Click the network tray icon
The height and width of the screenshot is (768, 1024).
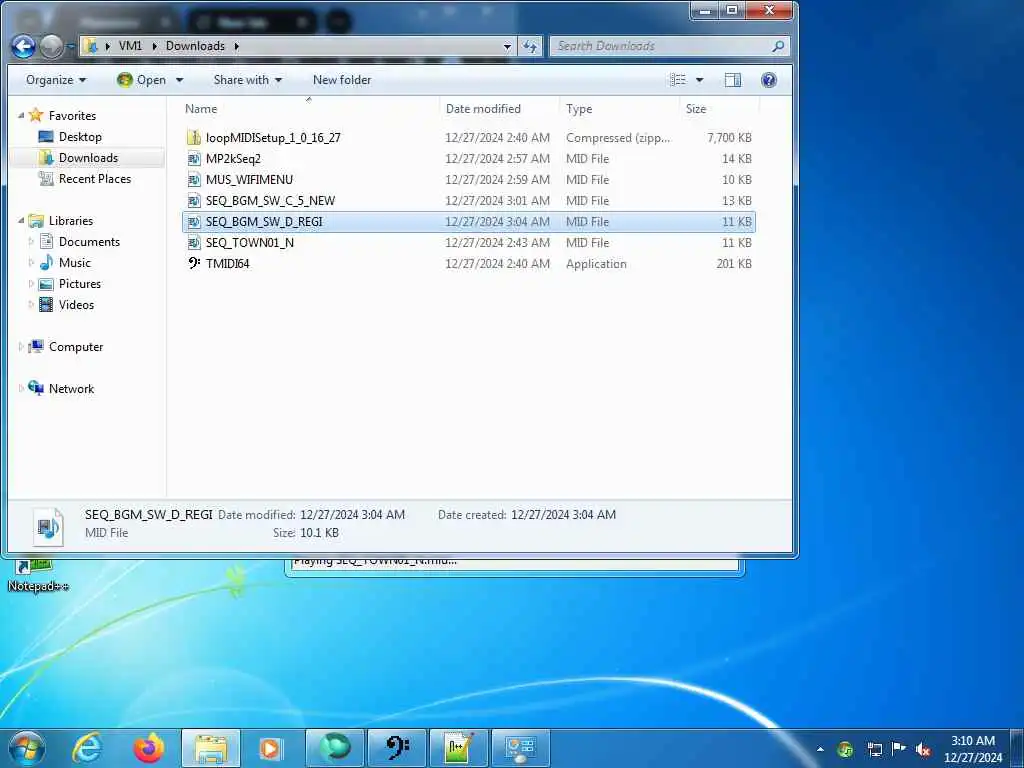coord(874,749)
